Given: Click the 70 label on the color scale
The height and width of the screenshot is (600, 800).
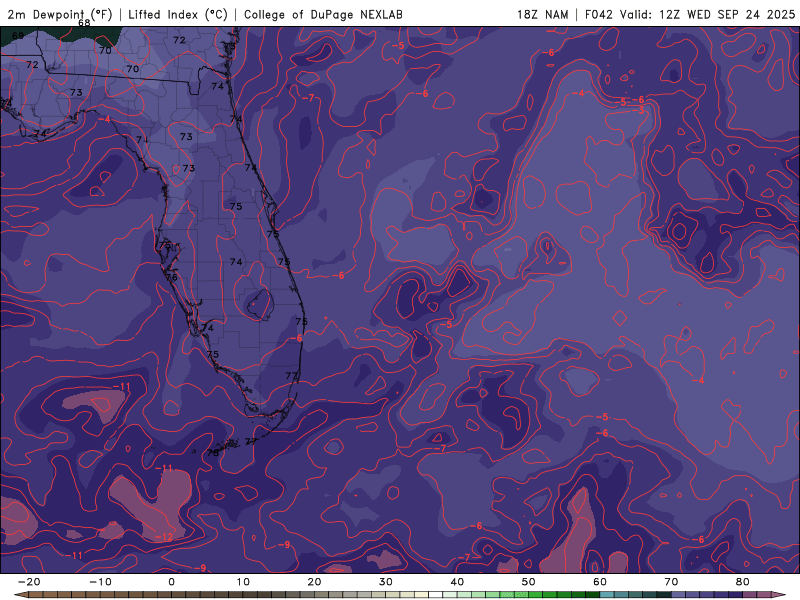Looking at the screenshot, I should click(671, 582).
